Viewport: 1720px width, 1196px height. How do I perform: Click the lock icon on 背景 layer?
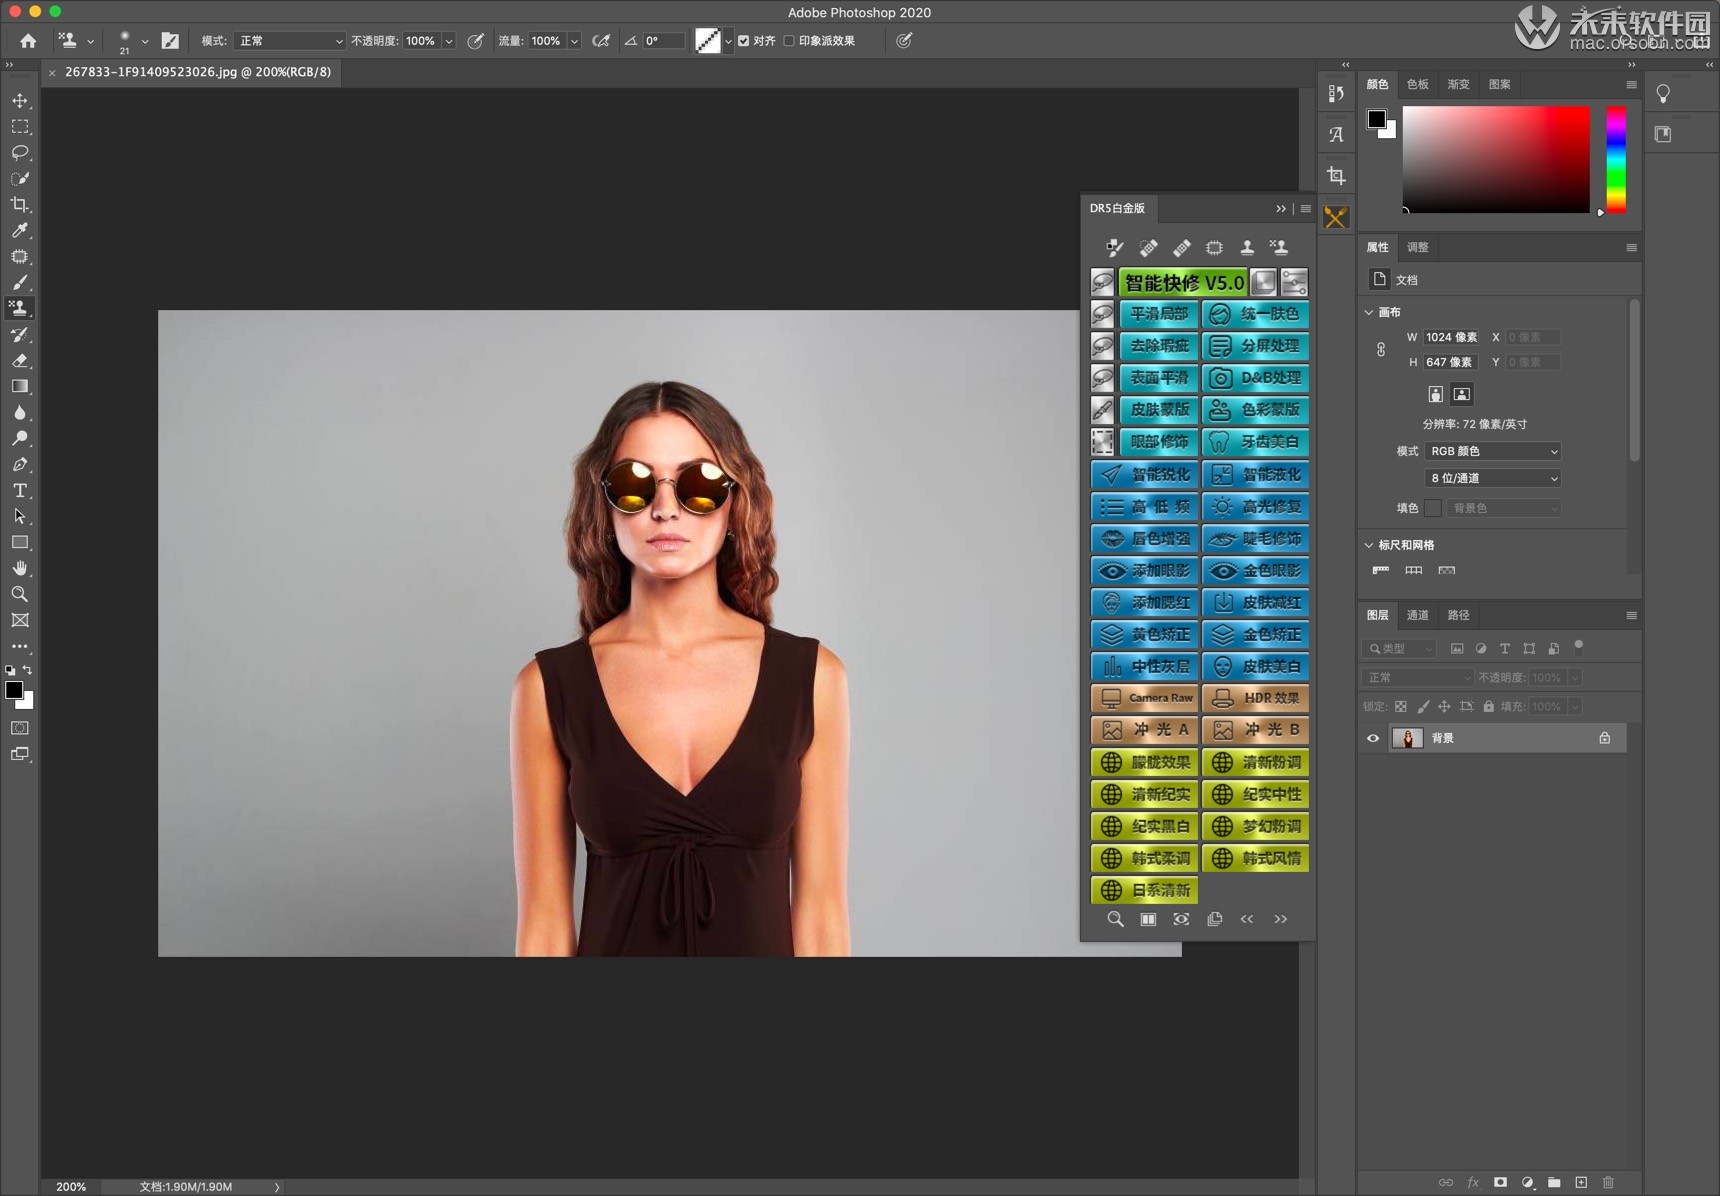(x=1604, y=738)
